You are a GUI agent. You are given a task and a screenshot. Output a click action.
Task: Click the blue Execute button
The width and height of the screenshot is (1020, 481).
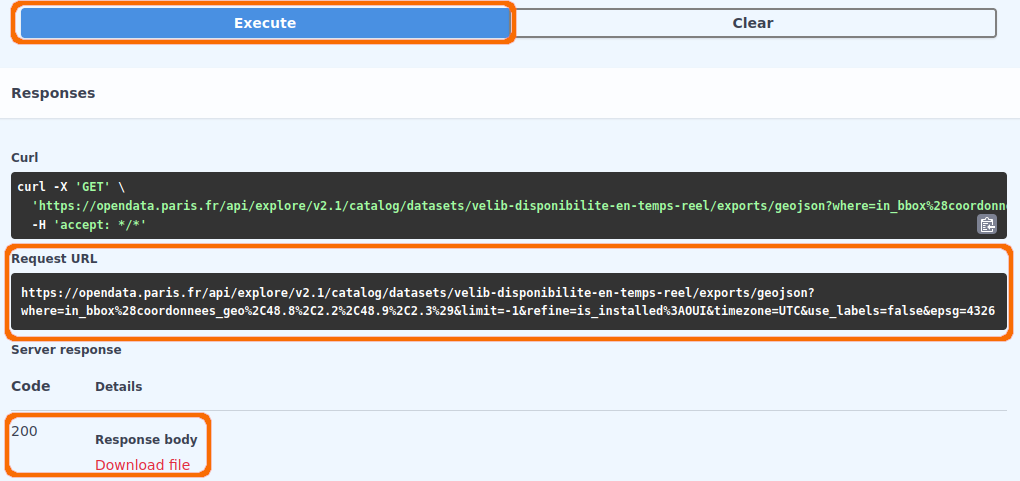click(265, 23)
